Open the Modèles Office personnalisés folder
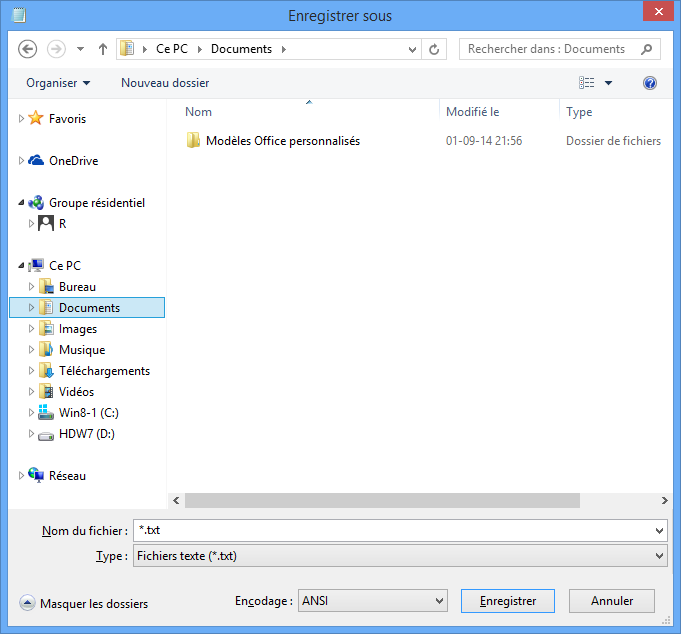This screenshot has height=634, width=681. point(282,141)
